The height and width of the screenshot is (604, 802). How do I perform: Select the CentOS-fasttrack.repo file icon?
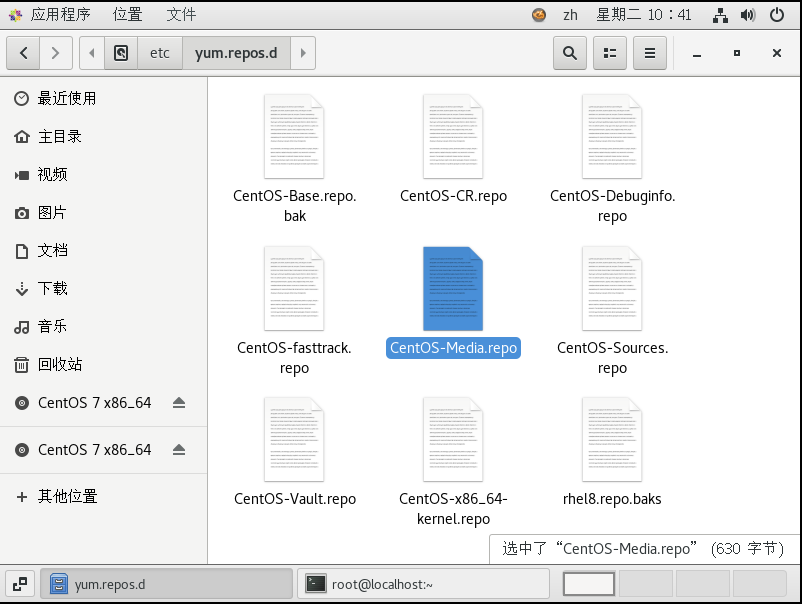[x=294, y=288]
